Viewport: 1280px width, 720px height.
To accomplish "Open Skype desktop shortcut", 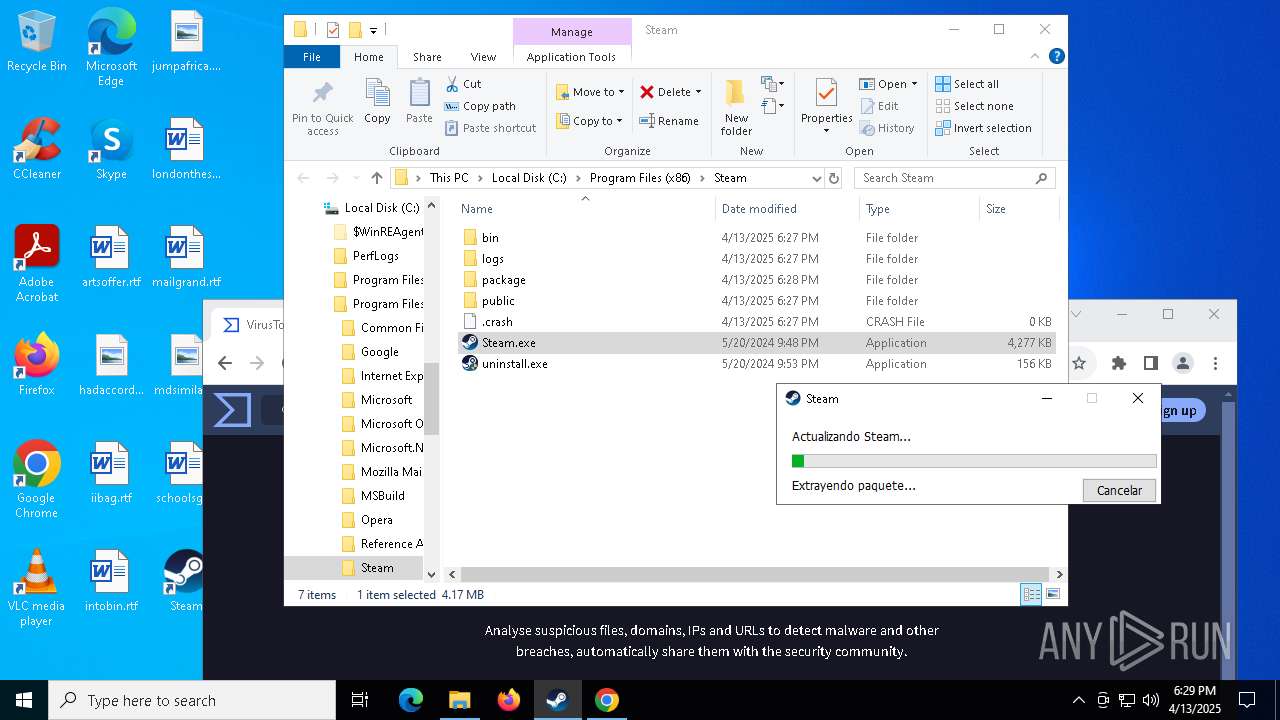I will click(x=111, y=150).
